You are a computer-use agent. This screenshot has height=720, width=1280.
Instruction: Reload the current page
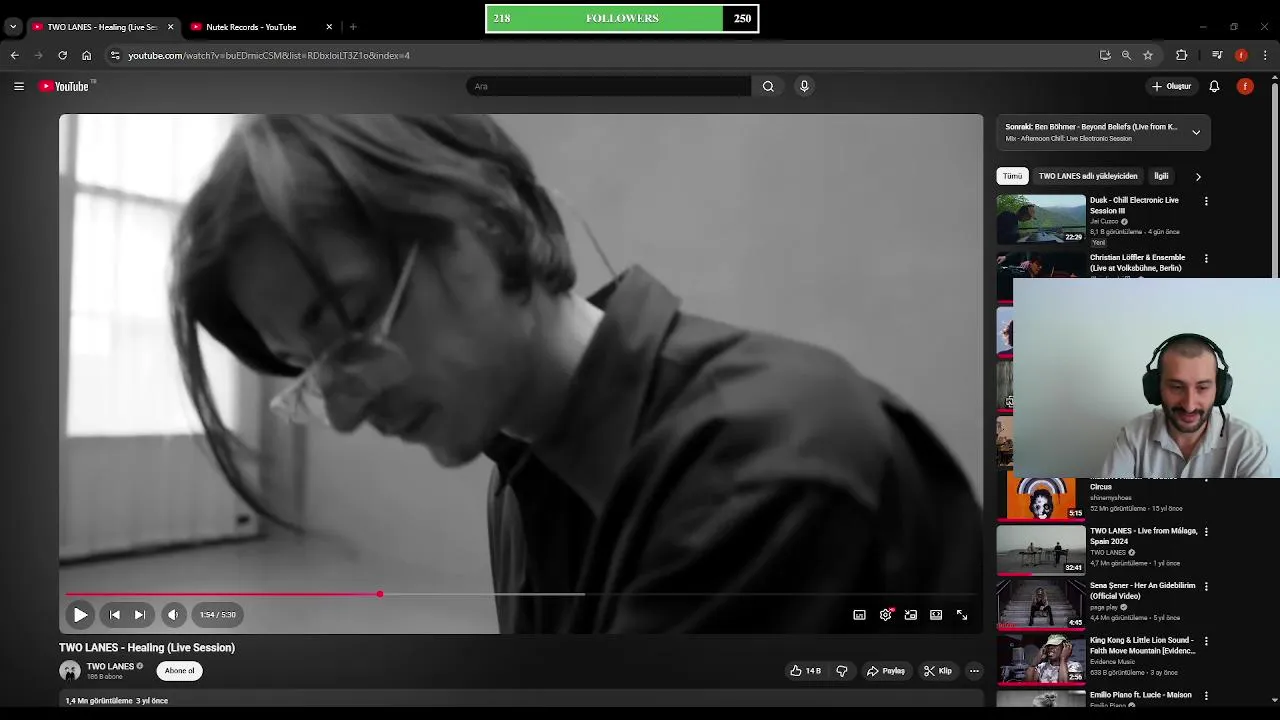(x=63, y=55)
